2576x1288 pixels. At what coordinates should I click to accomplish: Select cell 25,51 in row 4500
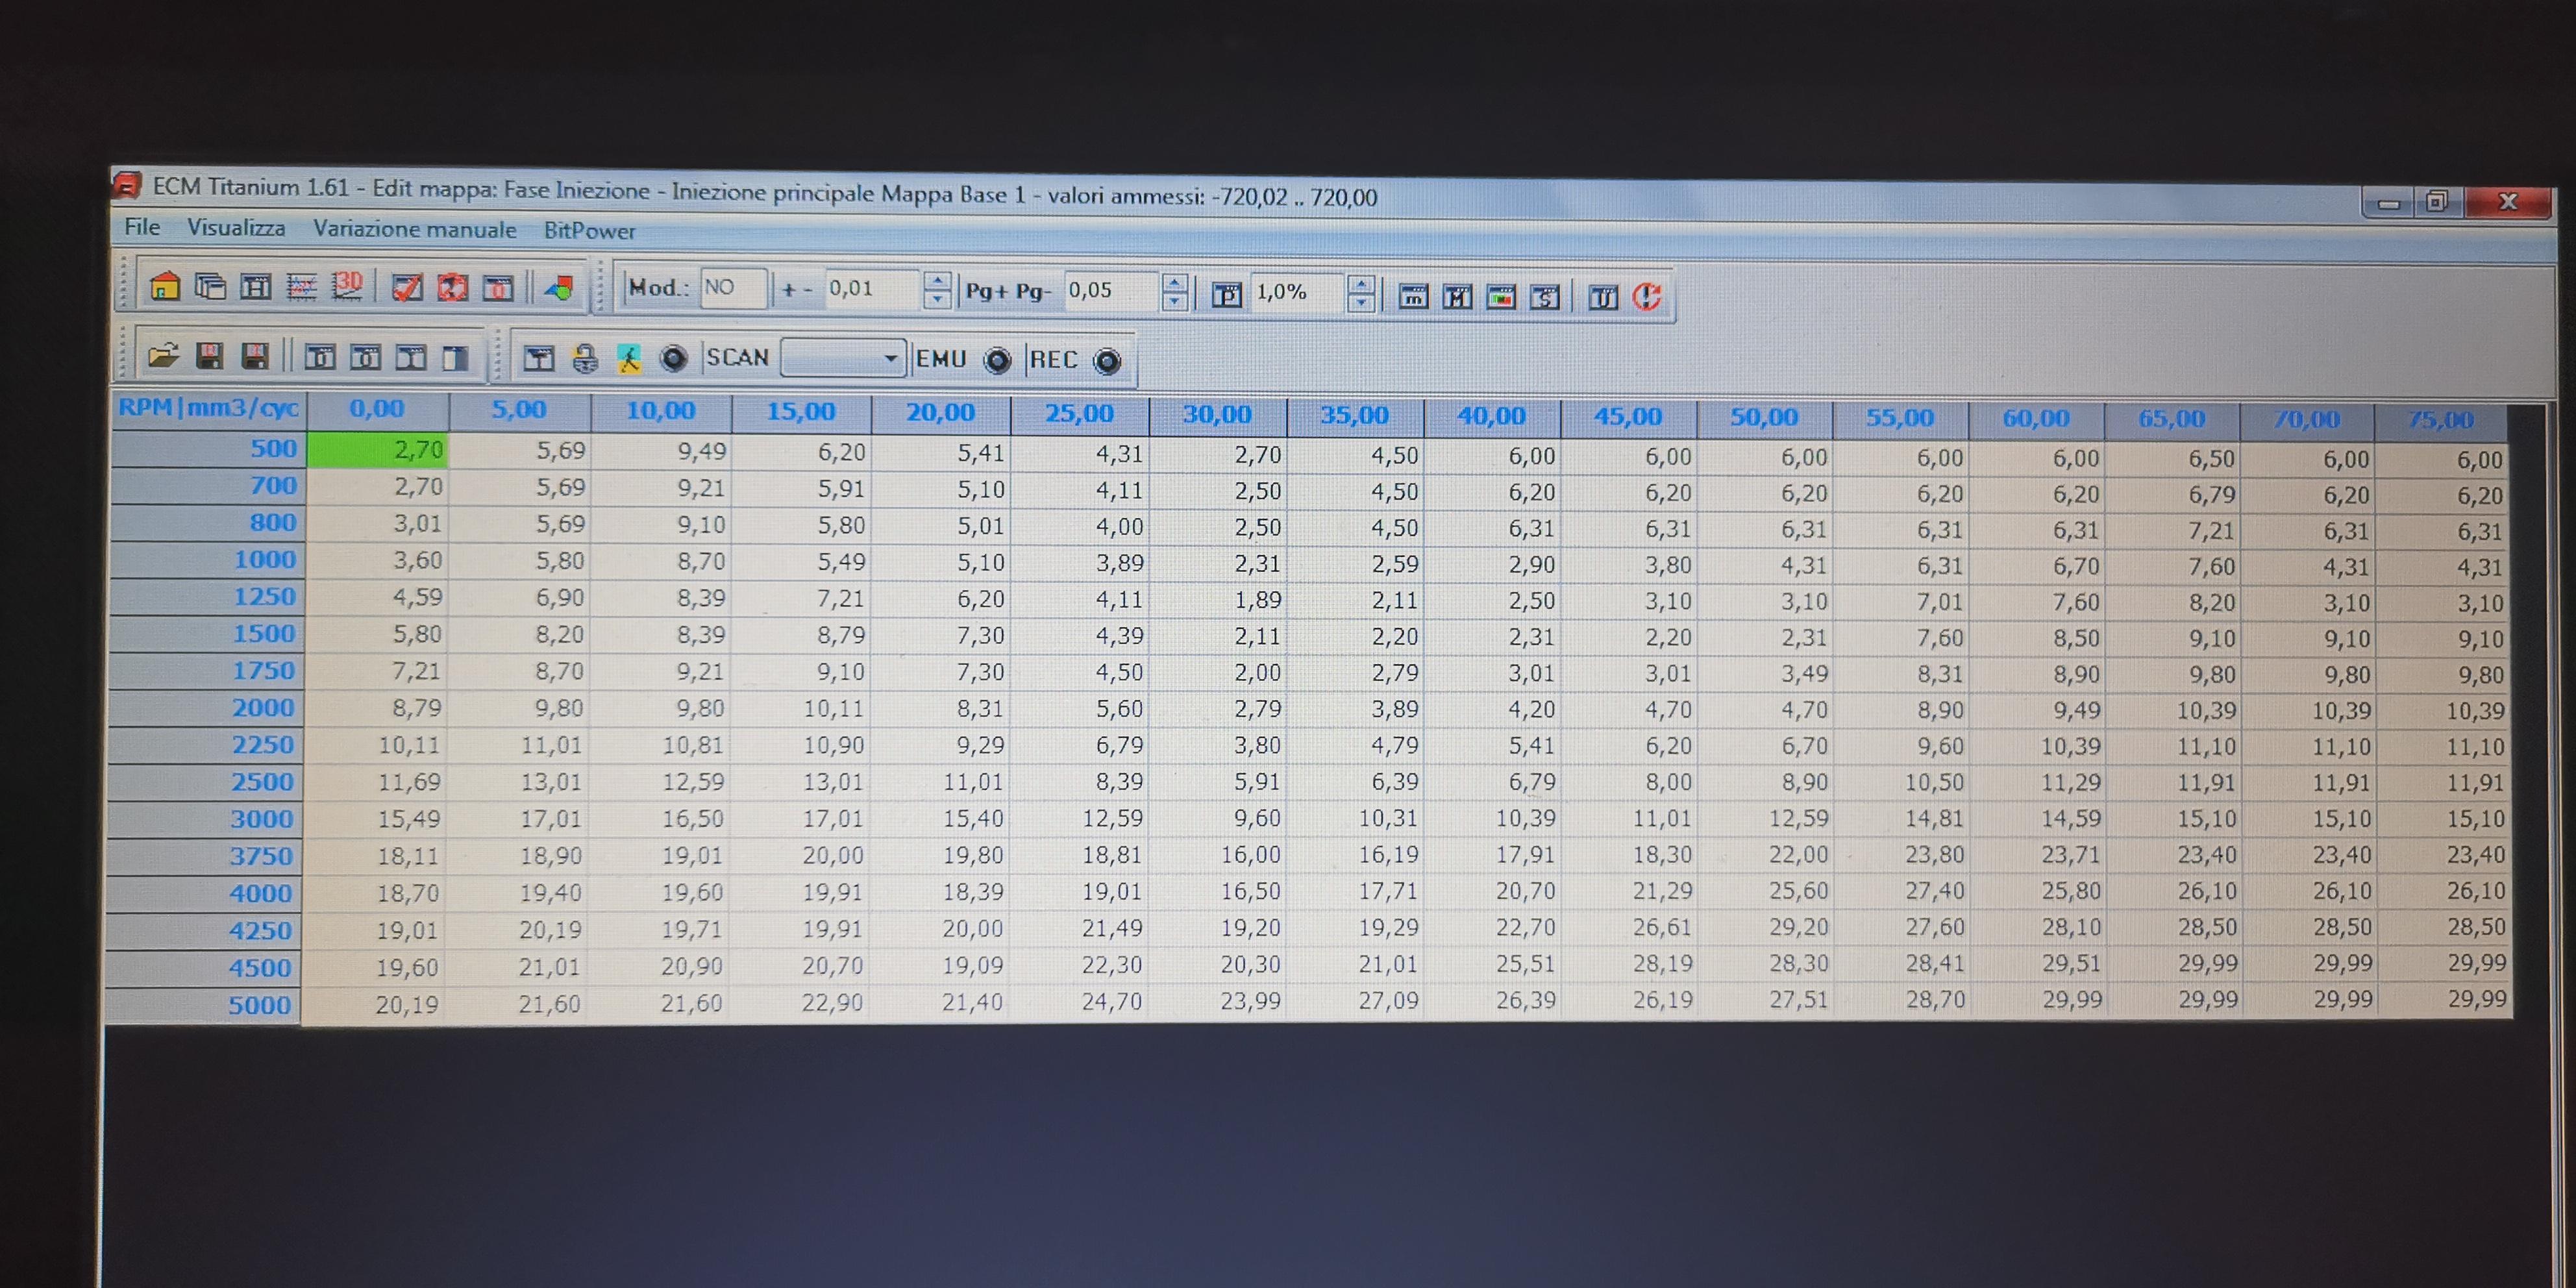(x=1492, y=964)
